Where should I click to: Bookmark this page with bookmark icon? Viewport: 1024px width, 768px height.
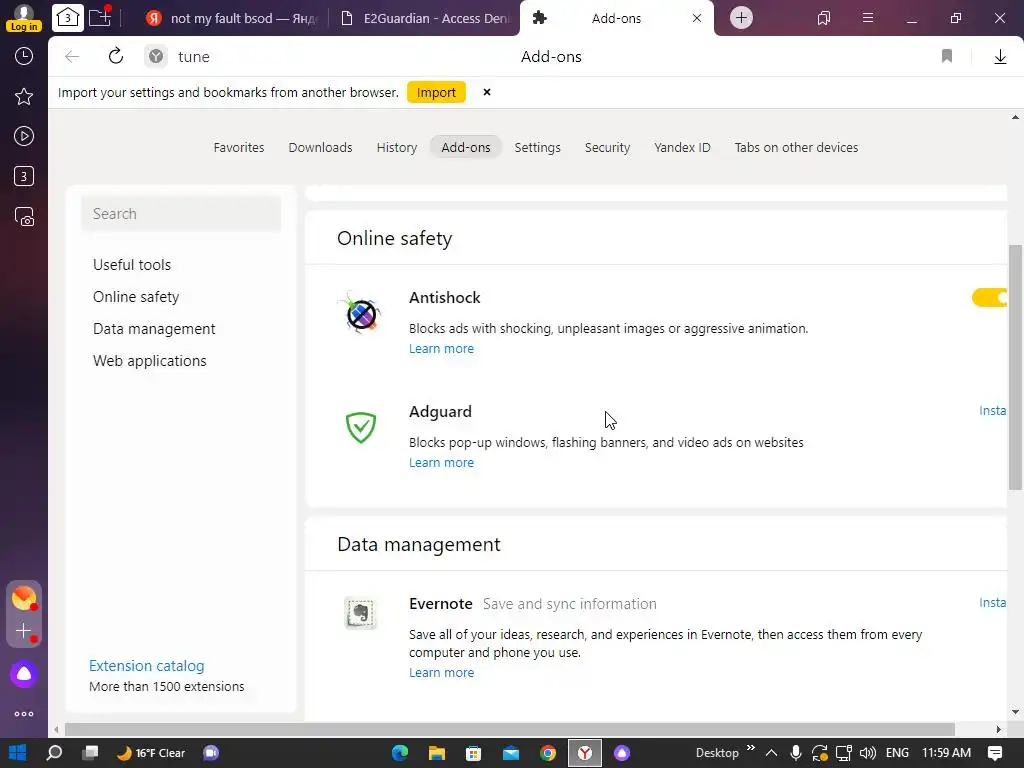[947, 56]
